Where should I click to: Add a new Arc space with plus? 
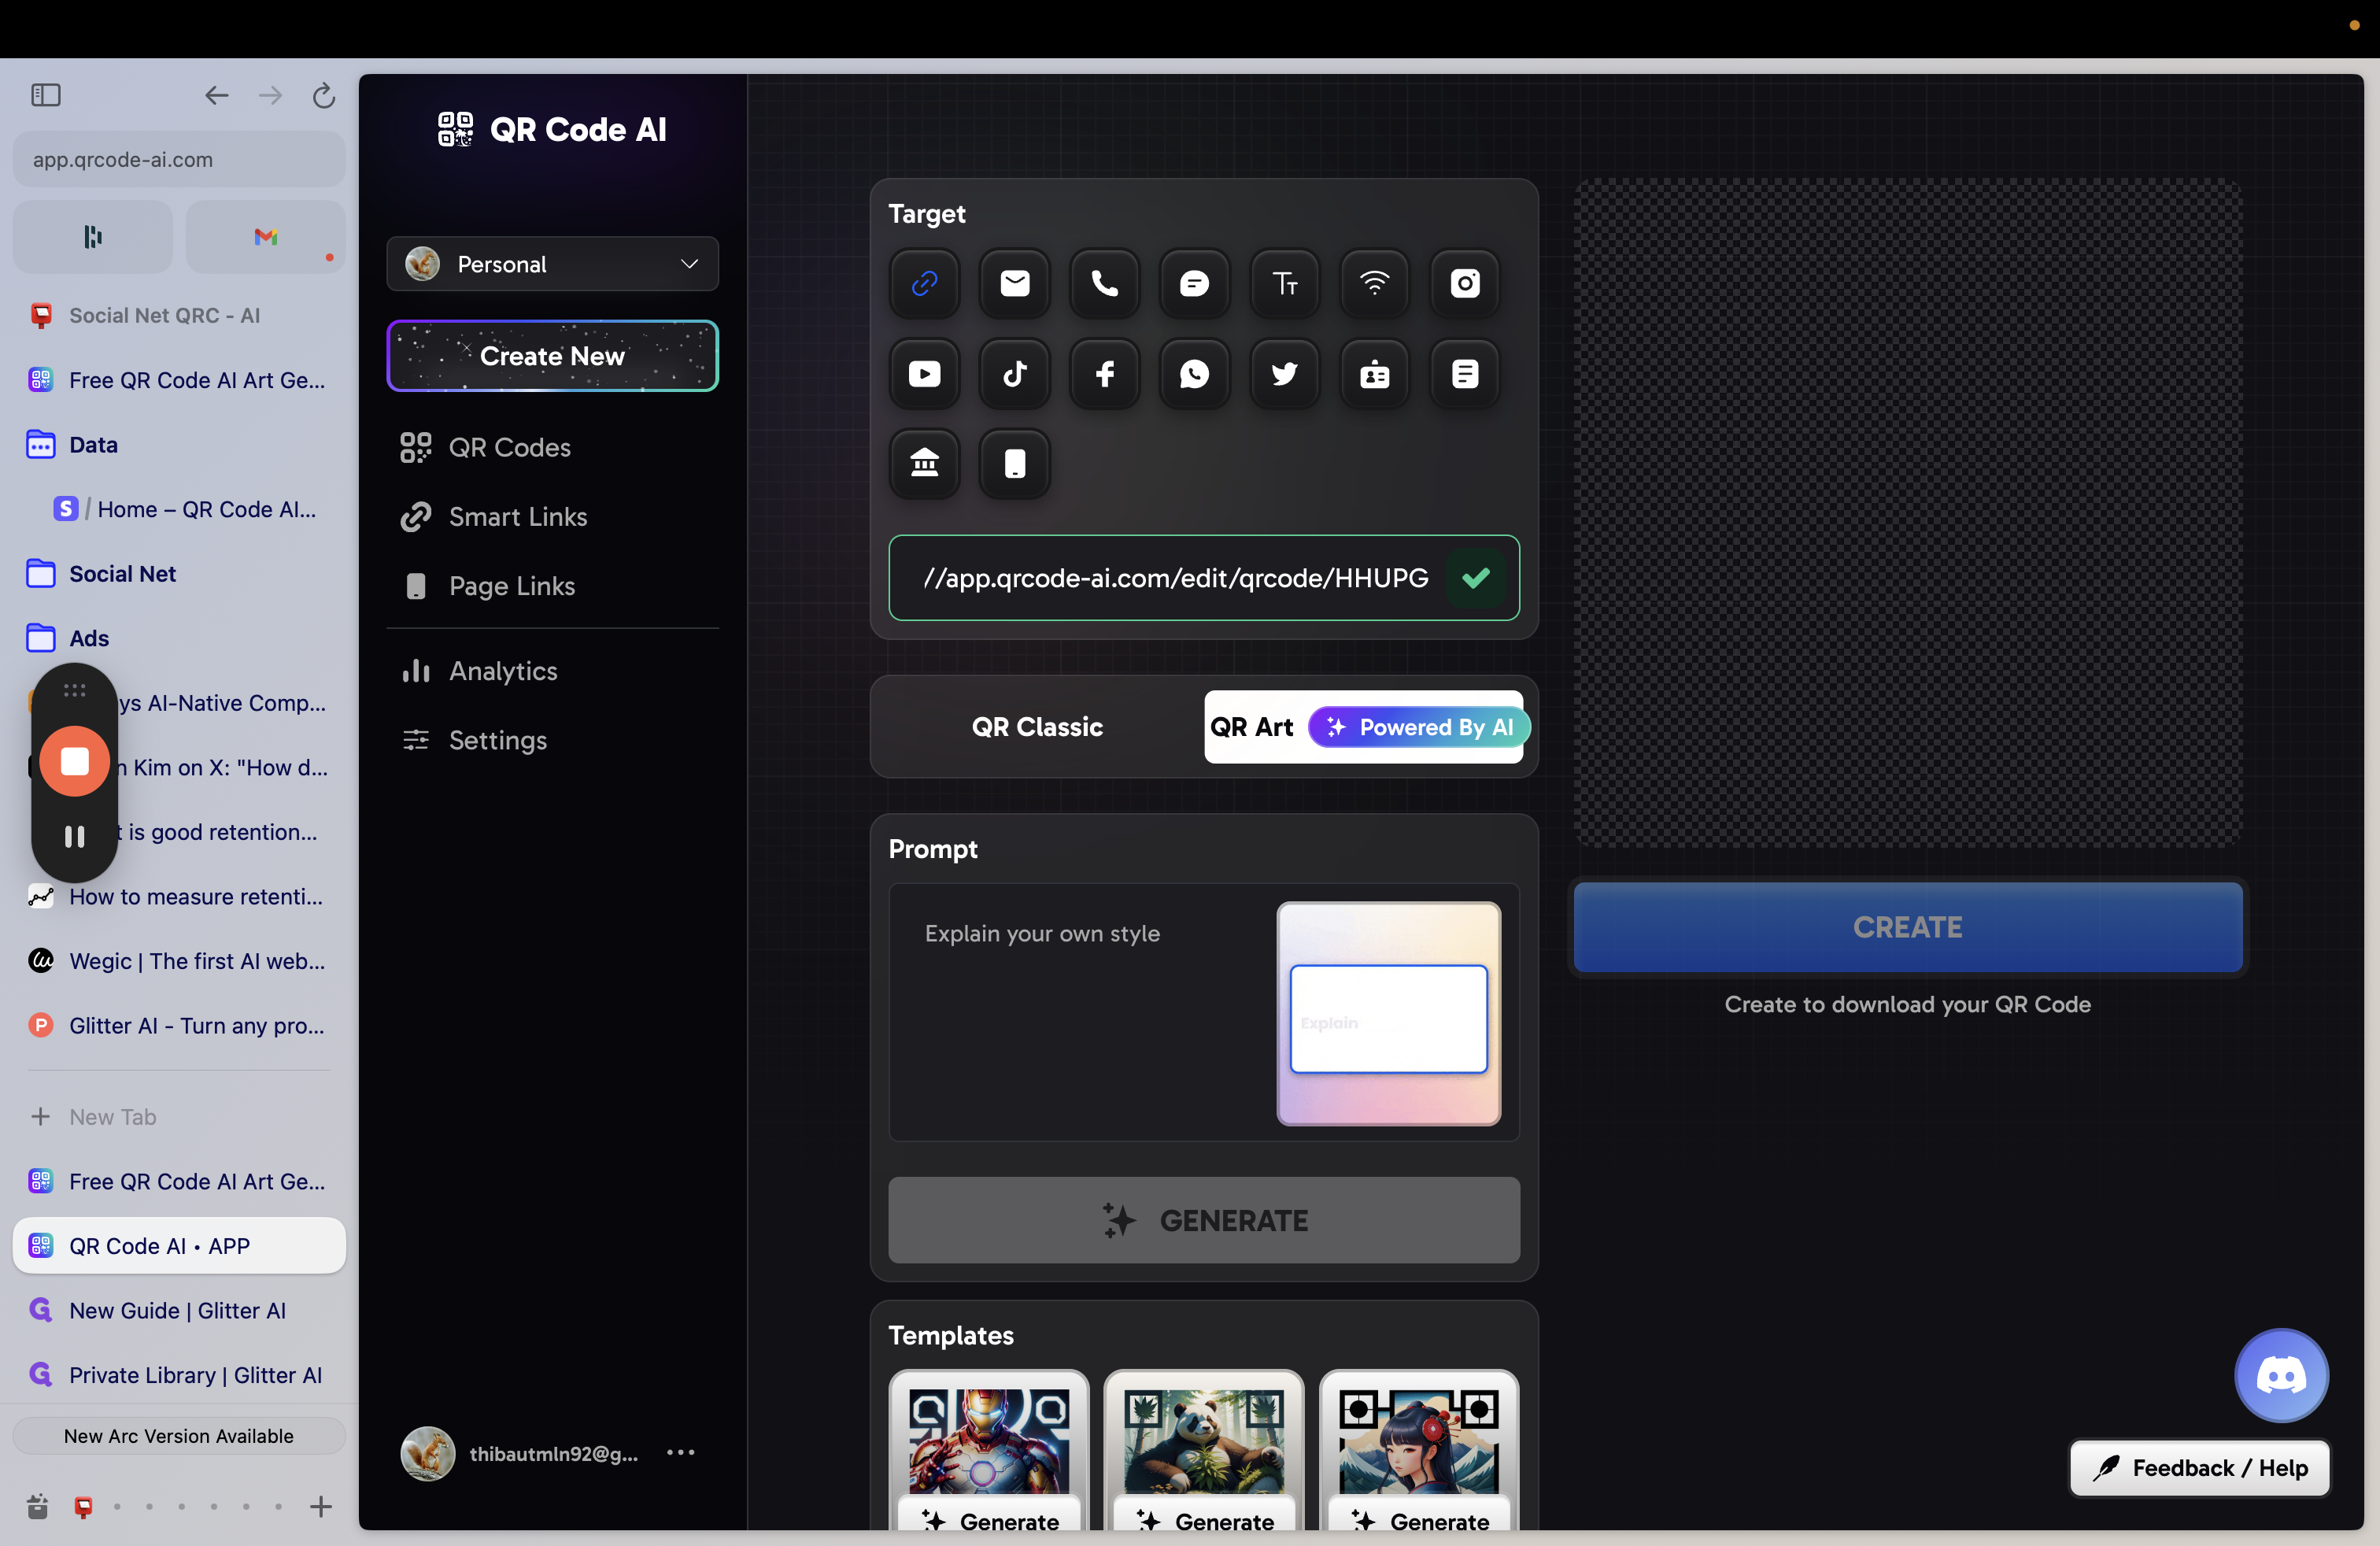(x=321, y=1506)
